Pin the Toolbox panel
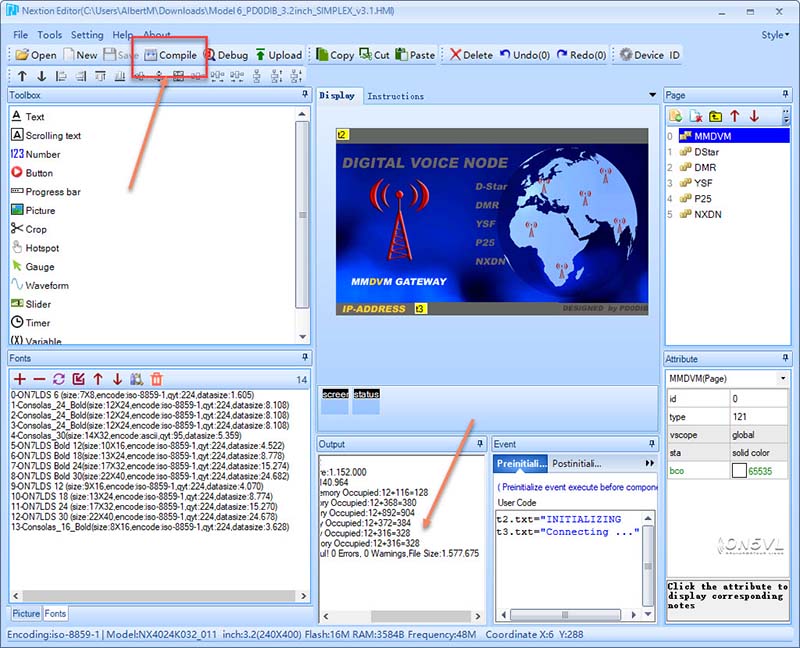This screenshot has width=800, height=648. tap(305, 94)
